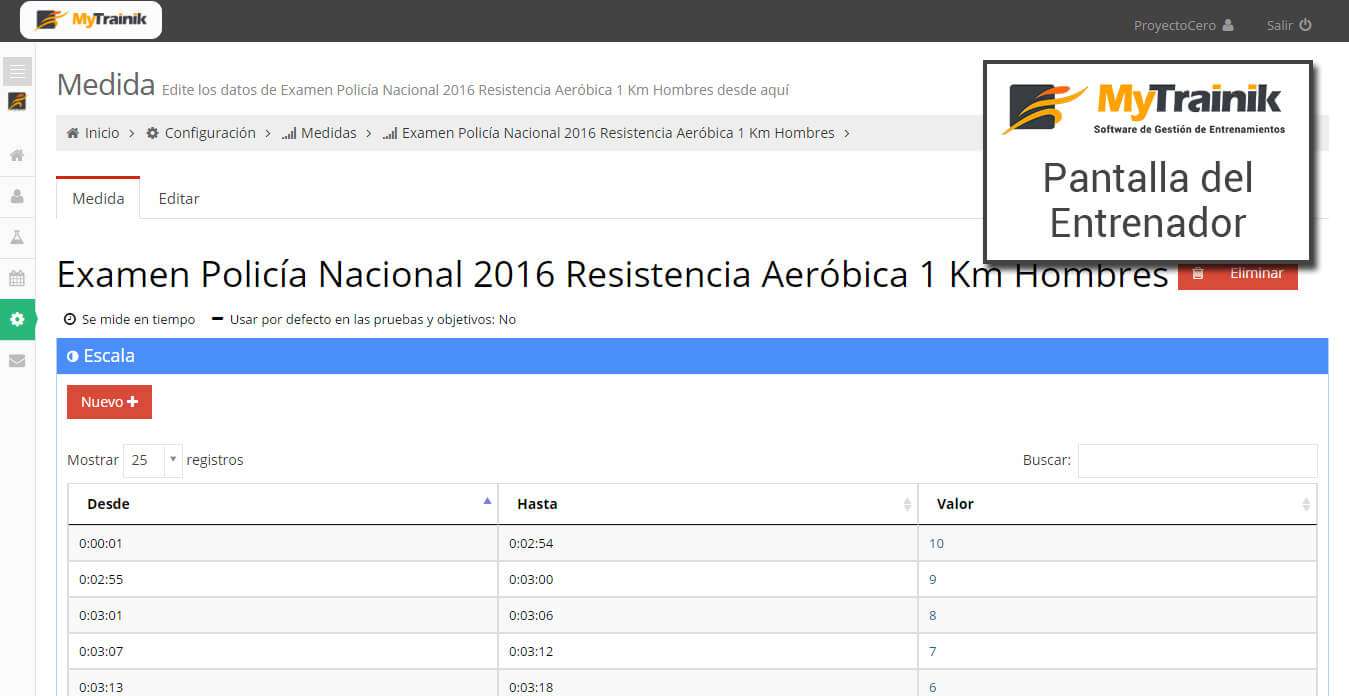This screenshot has height=696, width=1349.
Task: Open the calendar icon in sidebar
Action: pyautogui.click(x=17, y=279)
